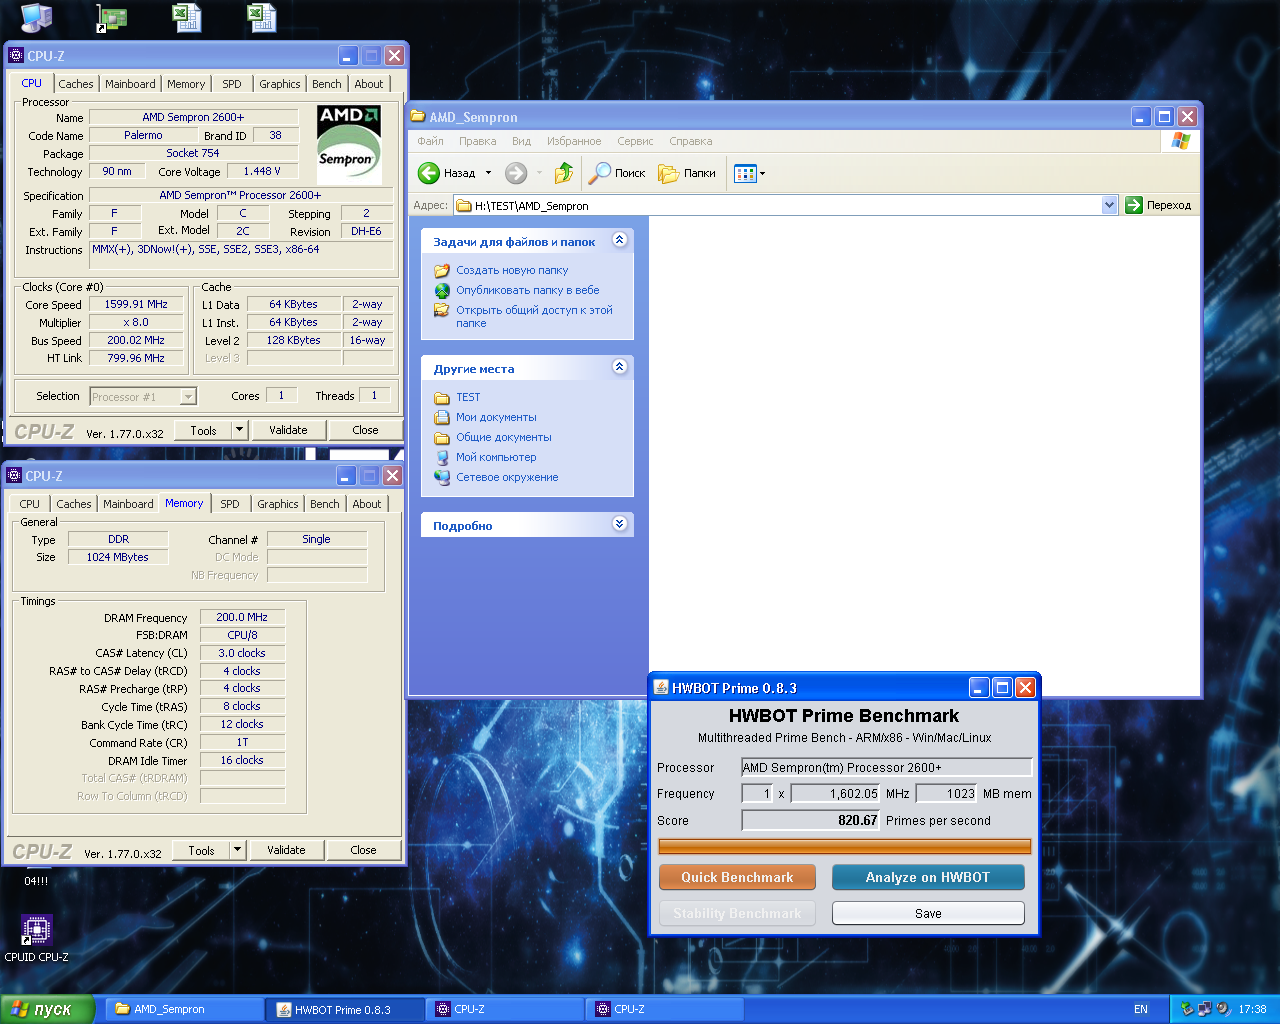Click the top CPU-Z title bar icon
Viewport: 1280px width, 1024px height.
16,56
